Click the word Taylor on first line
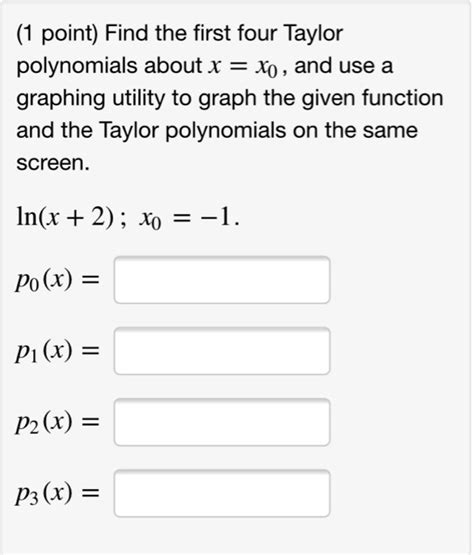This screenshot has width=474, height=555. click(x=314, y=34)
